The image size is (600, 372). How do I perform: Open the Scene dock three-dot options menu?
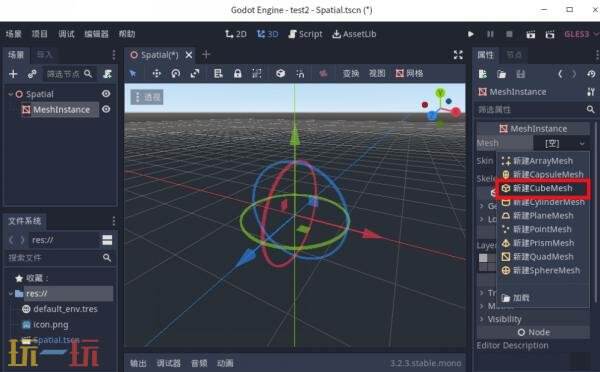(x=114, y=55)
